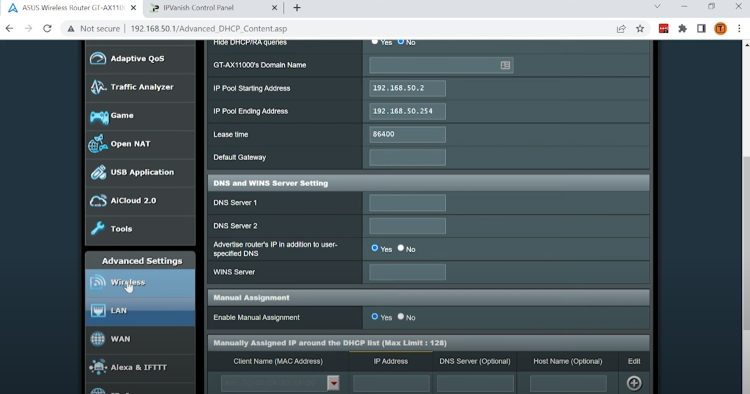Click manual assignment IP Address field

(391, 383)
